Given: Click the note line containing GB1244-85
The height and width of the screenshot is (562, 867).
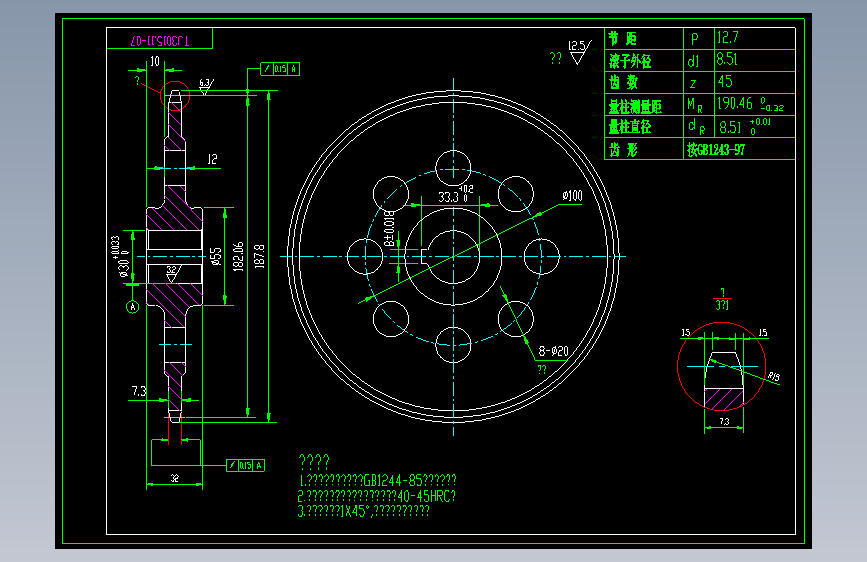Looking at the screenshot, I should pyautogui.click(x=378, y=480).
